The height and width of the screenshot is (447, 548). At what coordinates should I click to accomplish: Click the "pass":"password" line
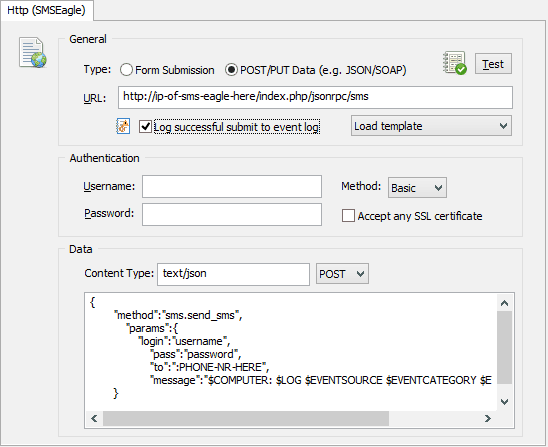[195, 354]
